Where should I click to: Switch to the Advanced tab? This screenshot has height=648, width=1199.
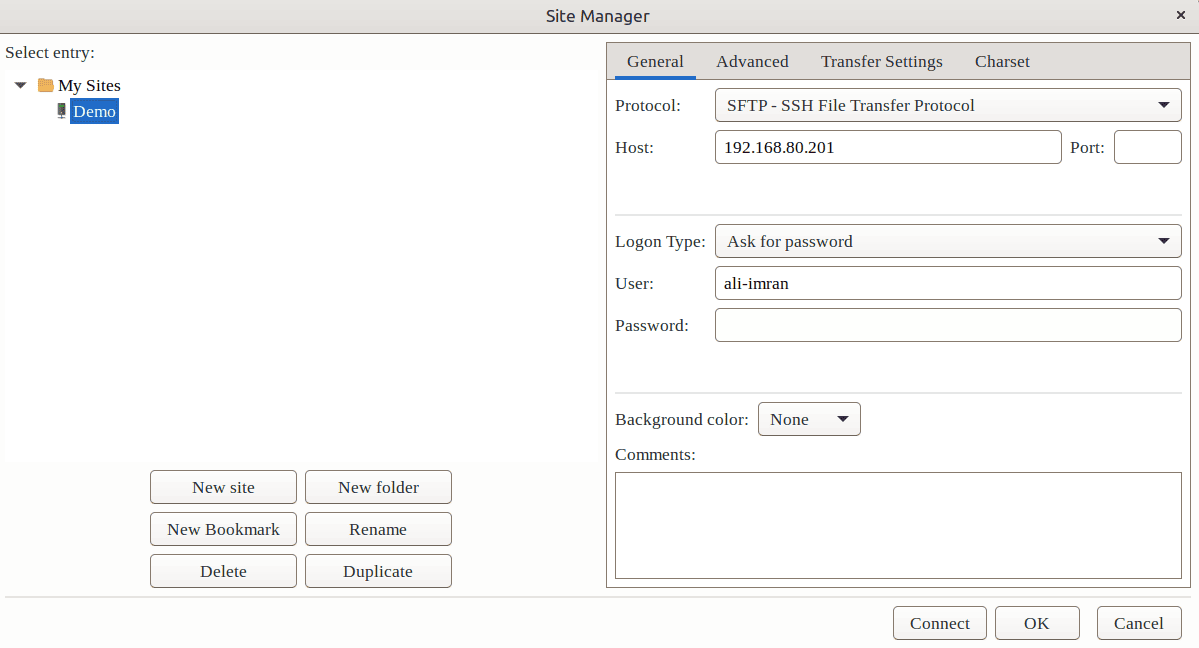pos(752,61)
